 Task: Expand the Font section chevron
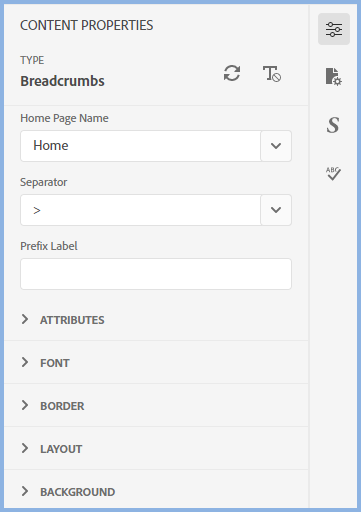pyautogui.click(x=25, y=362)
